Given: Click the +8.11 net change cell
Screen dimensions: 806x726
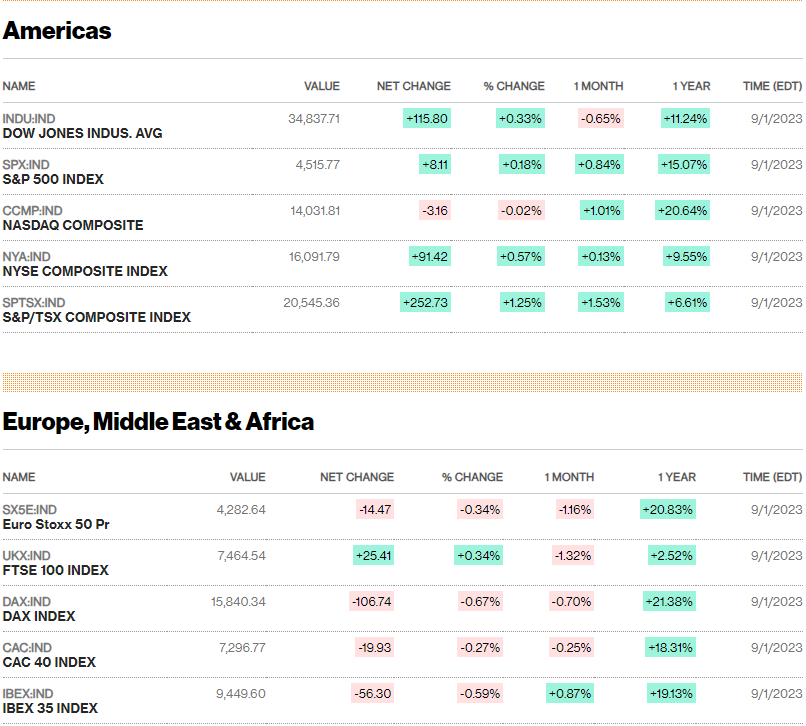Looking at the screenshot, I should click(435, 165).
